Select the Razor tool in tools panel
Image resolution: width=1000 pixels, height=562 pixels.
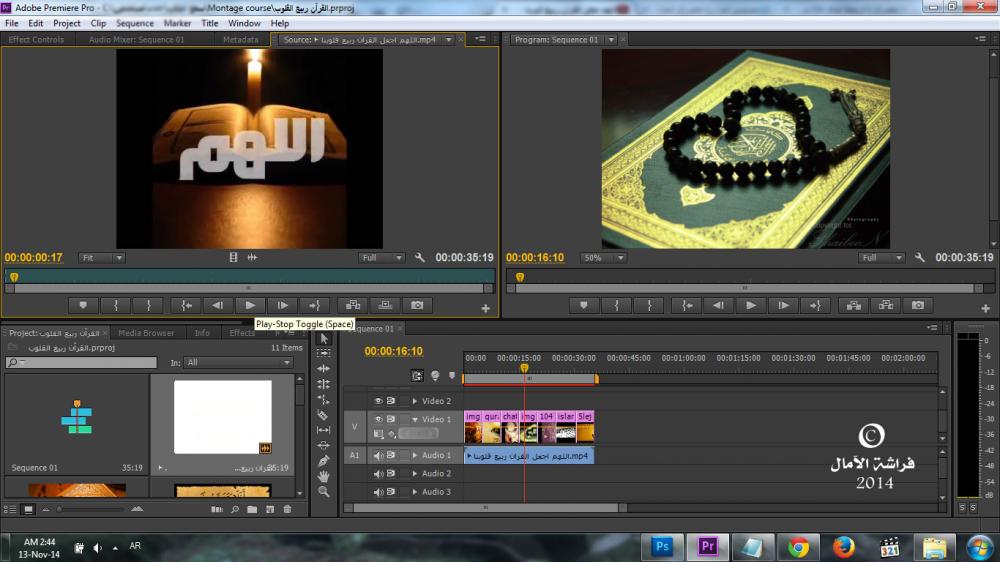323,414
